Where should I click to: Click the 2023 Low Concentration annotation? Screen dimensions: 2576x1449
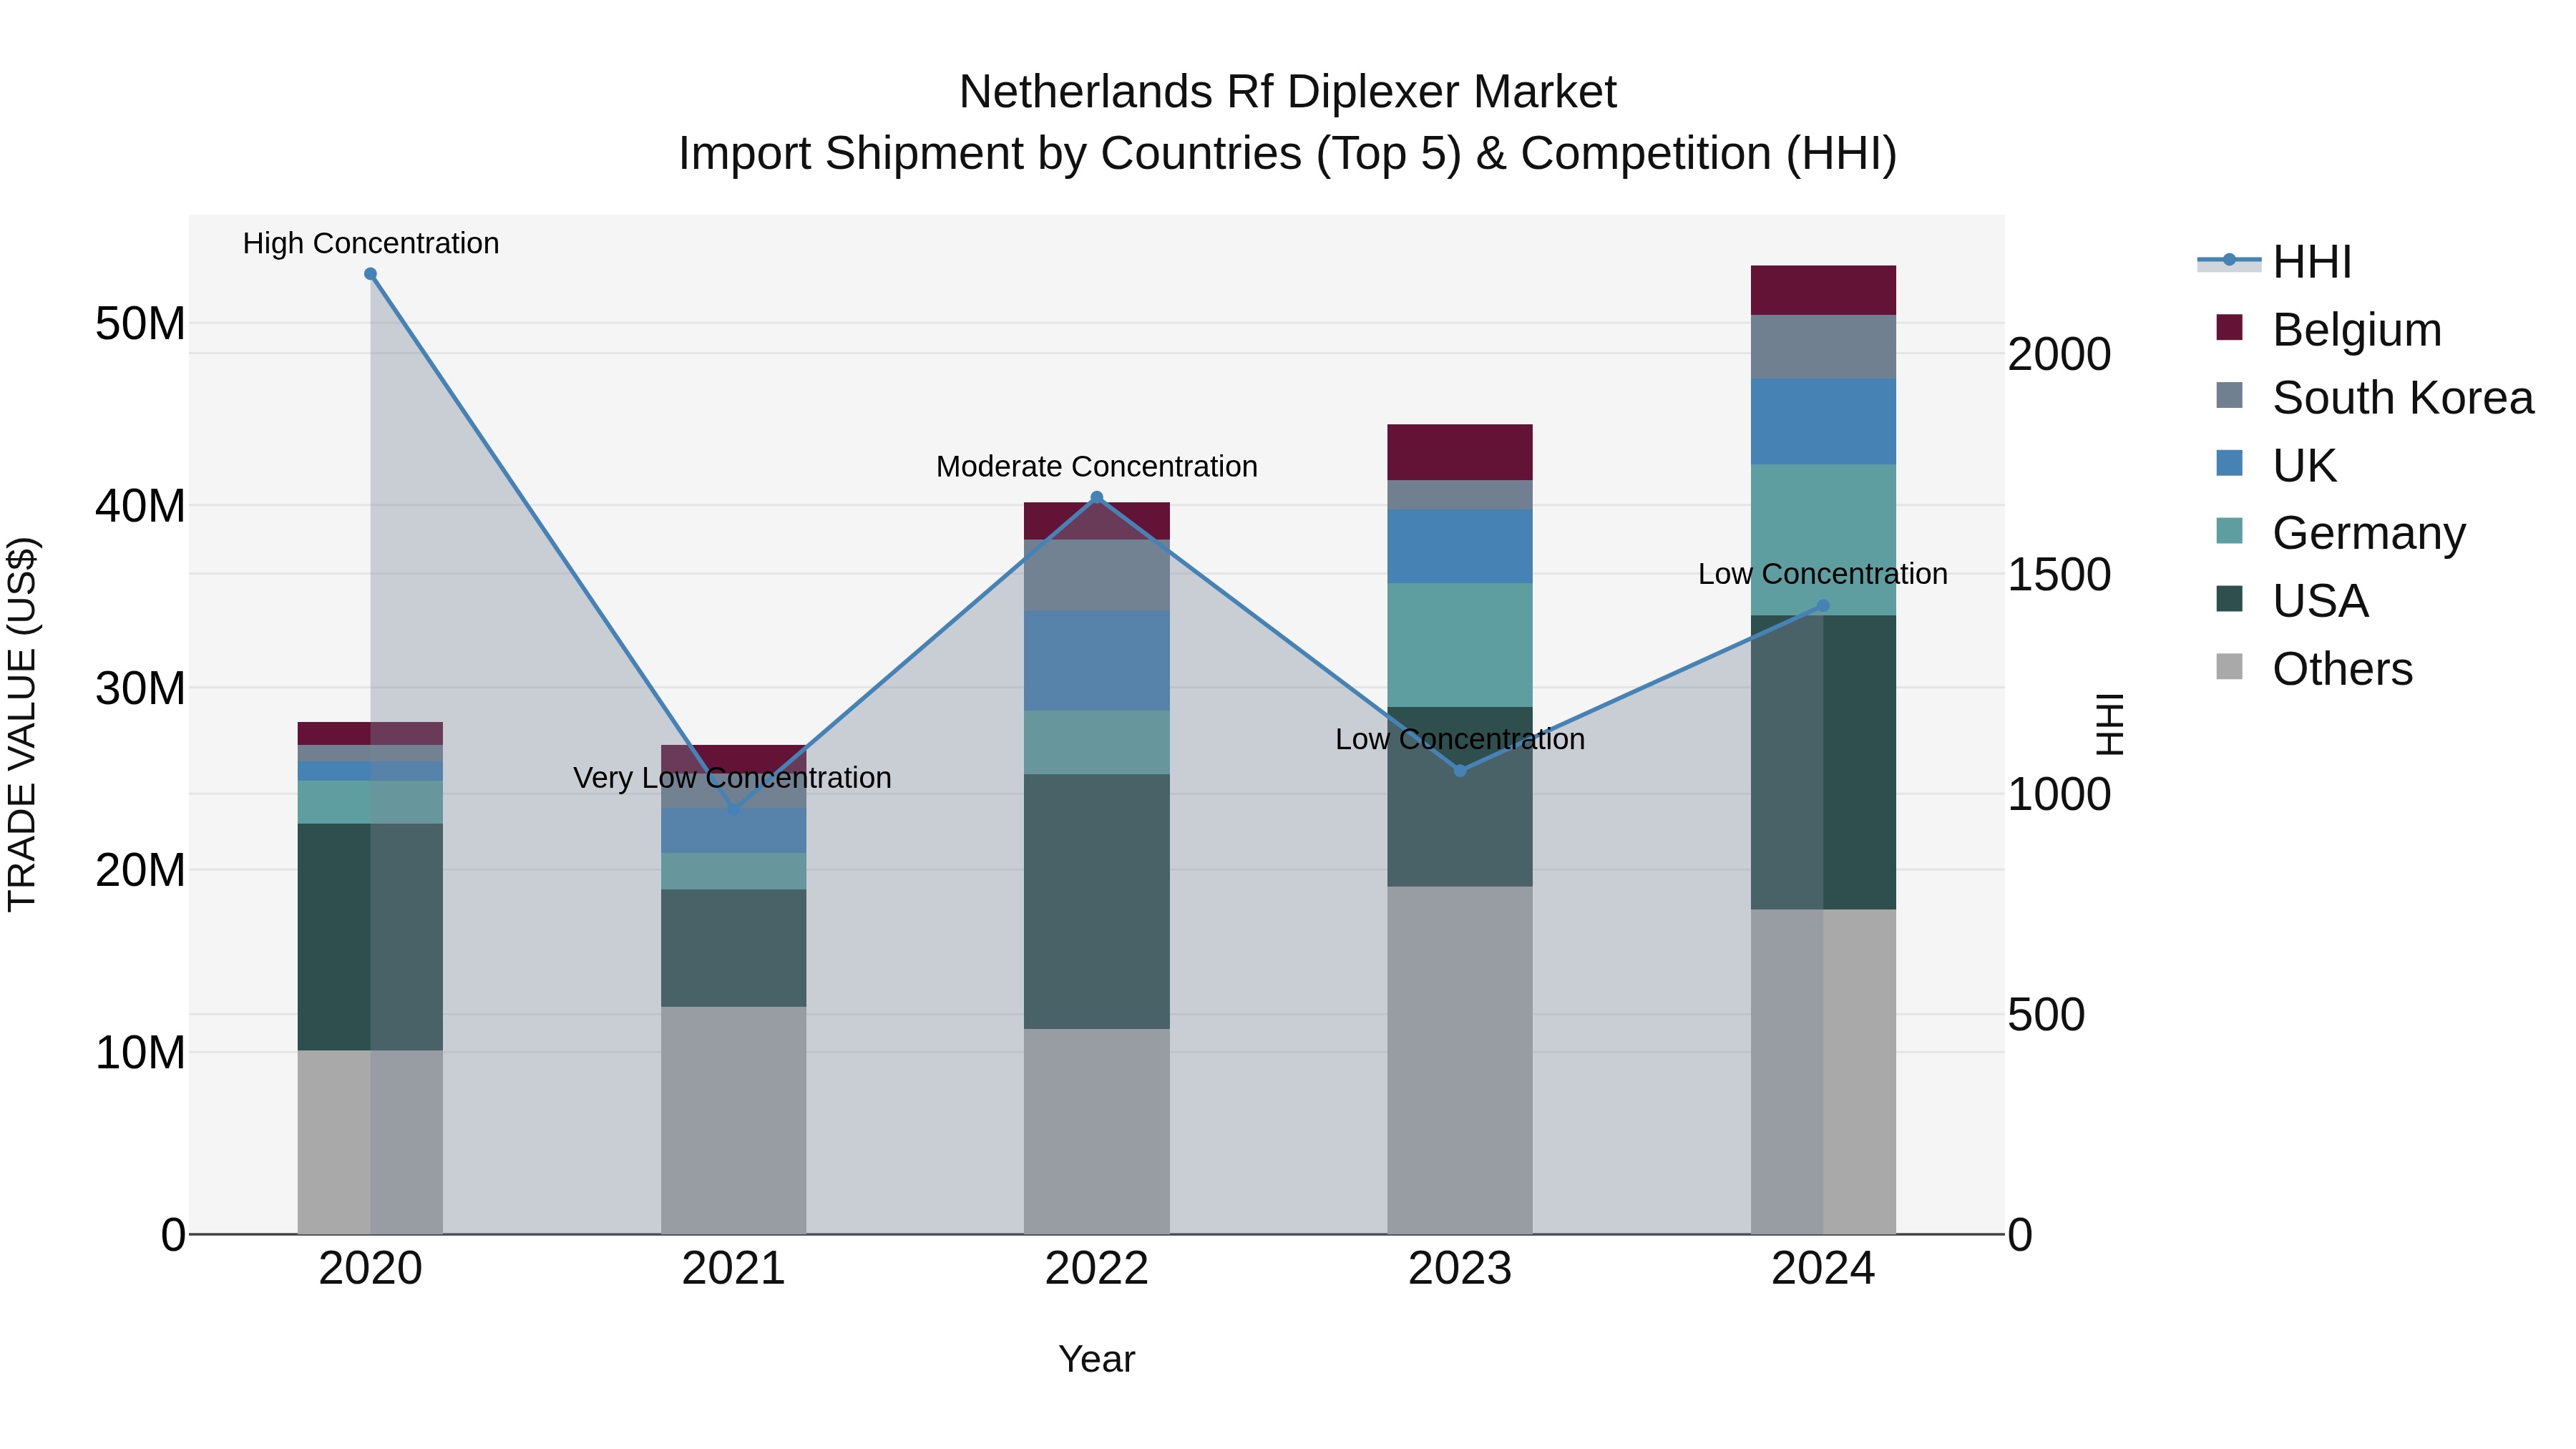pos(1460,739)
